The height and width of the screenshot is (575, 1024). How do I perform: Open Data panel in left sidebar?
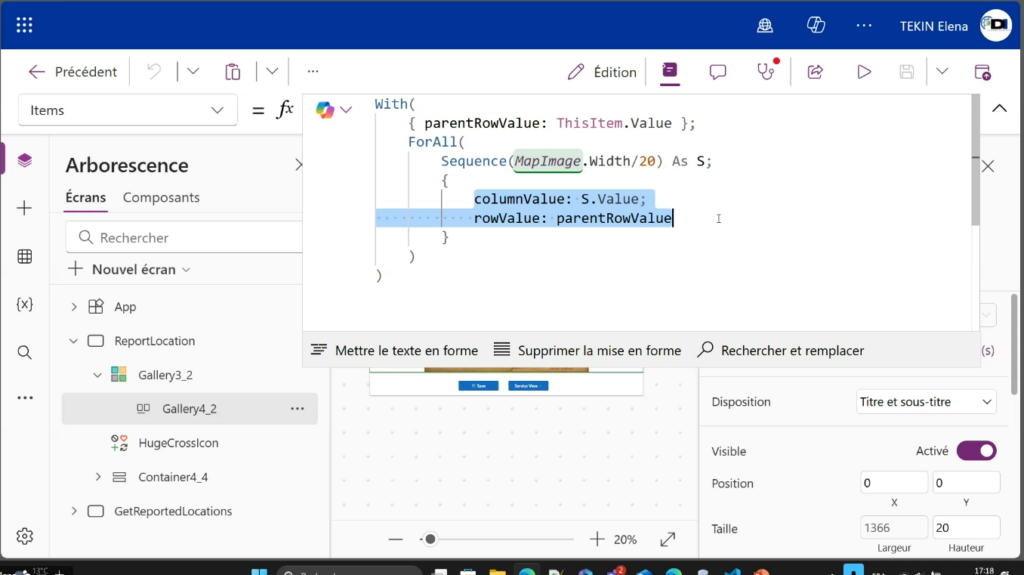[25, 257]
